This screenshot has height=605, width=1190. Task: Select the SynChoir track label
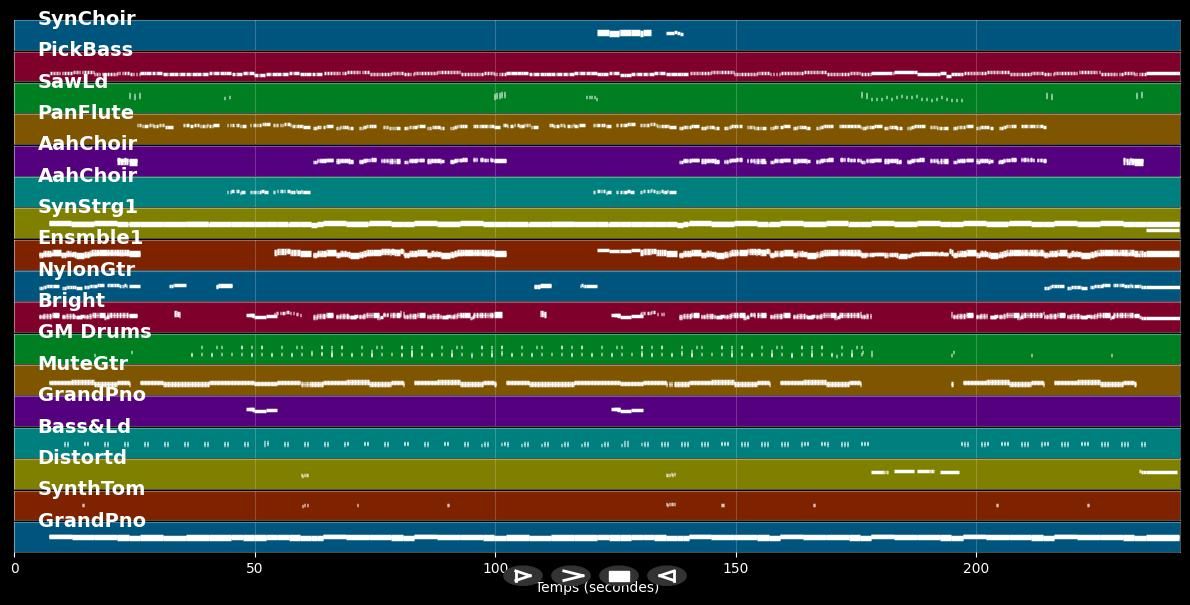pos(86,19)
